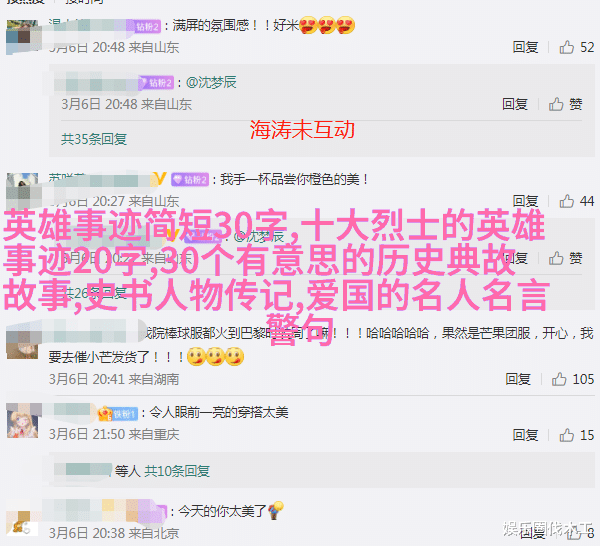Click 赞 text on the 20:48 sub-reply
Screen dimensions: 600x546
click(x=575, y=104)
